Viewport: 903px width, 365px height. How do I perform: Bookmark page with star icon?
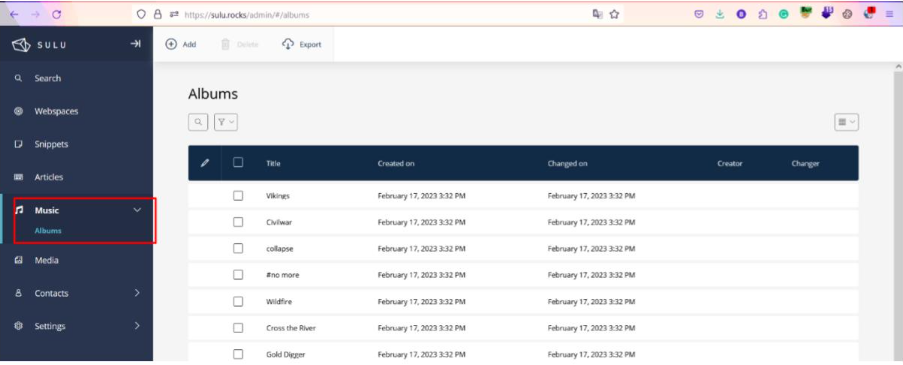(x=614, y=15)
